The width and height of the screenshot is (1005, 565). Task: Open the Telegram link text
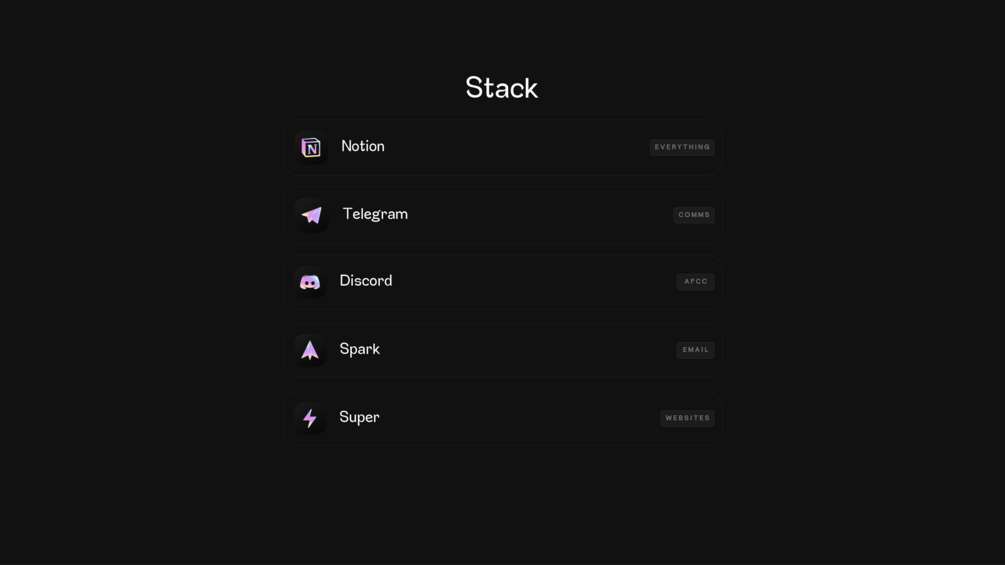[375, 214]
